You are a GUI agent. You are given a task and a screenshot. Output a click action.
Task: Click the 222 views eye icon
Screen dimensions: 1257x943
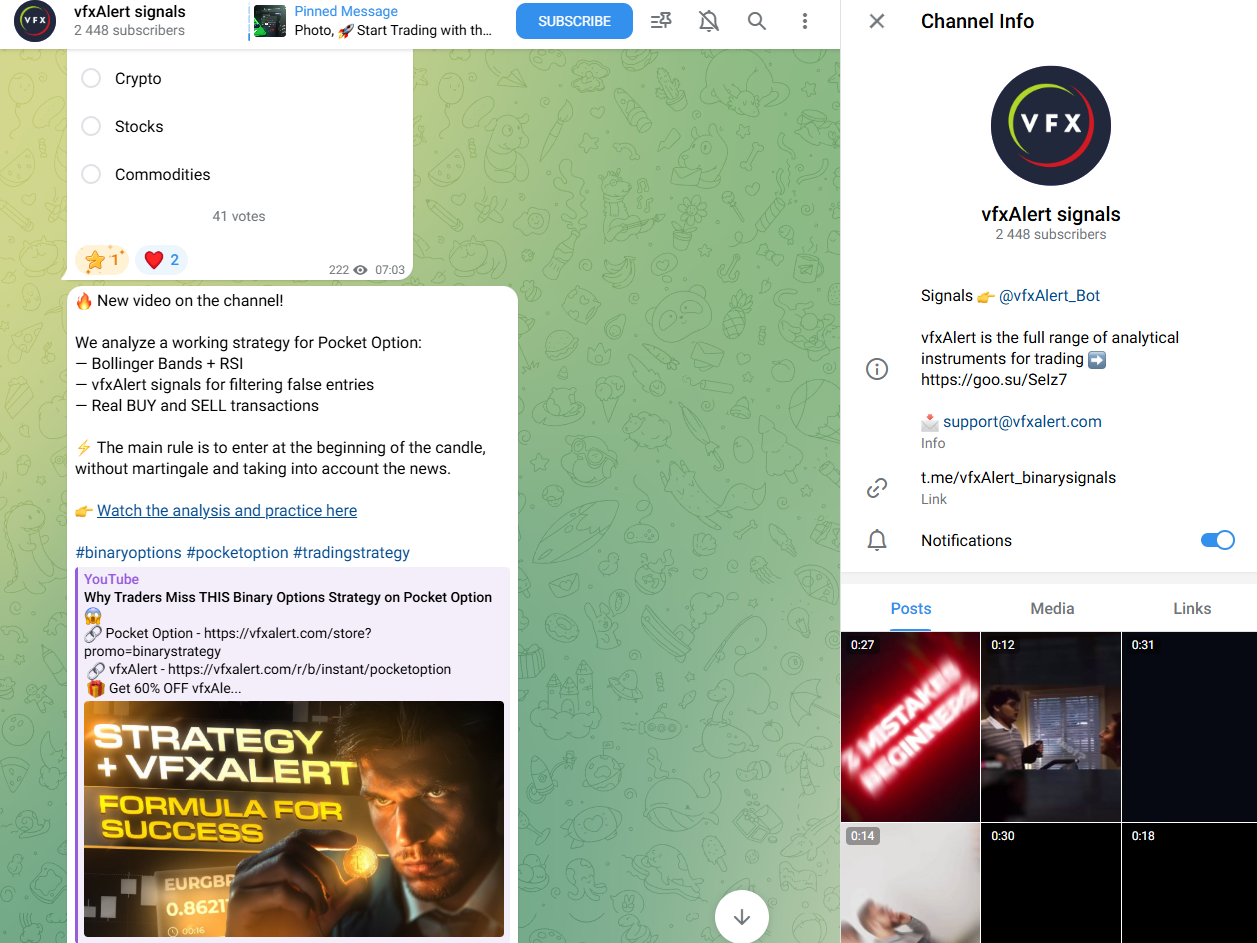[x=361, y=270]
